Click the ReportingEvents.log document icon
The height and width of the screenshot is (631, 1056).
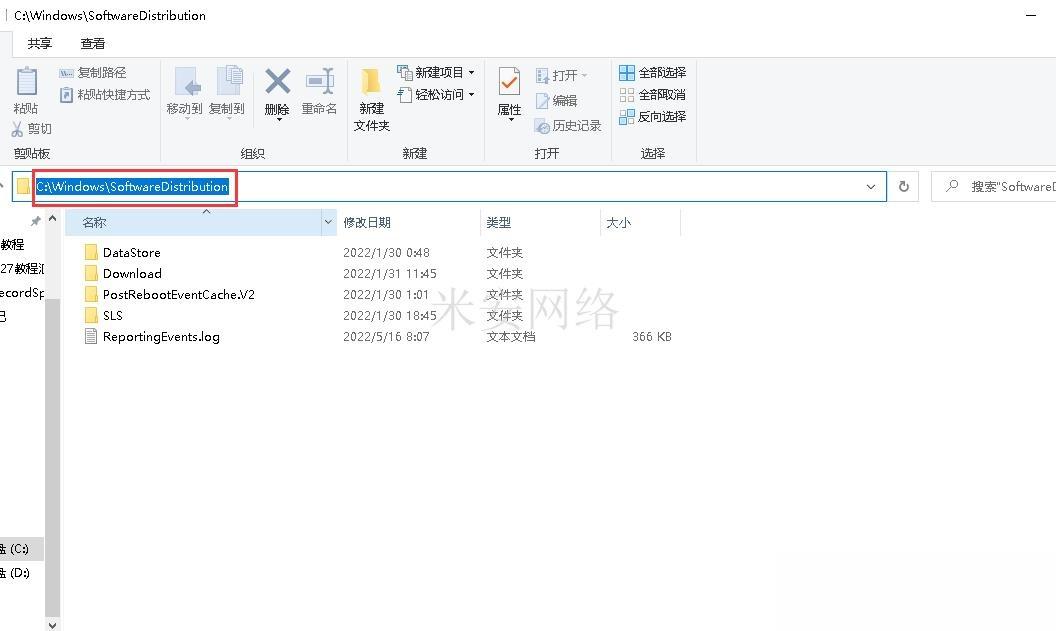(x=91, y=337)
